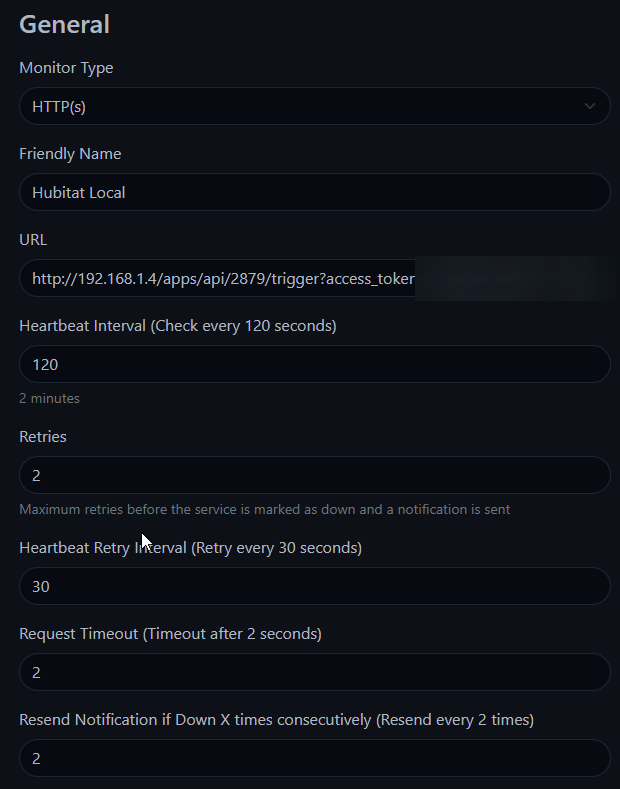This screenshot has width=620, height=789.
Task: Focus the Request Timeout input field
Action: coord(314,673)
